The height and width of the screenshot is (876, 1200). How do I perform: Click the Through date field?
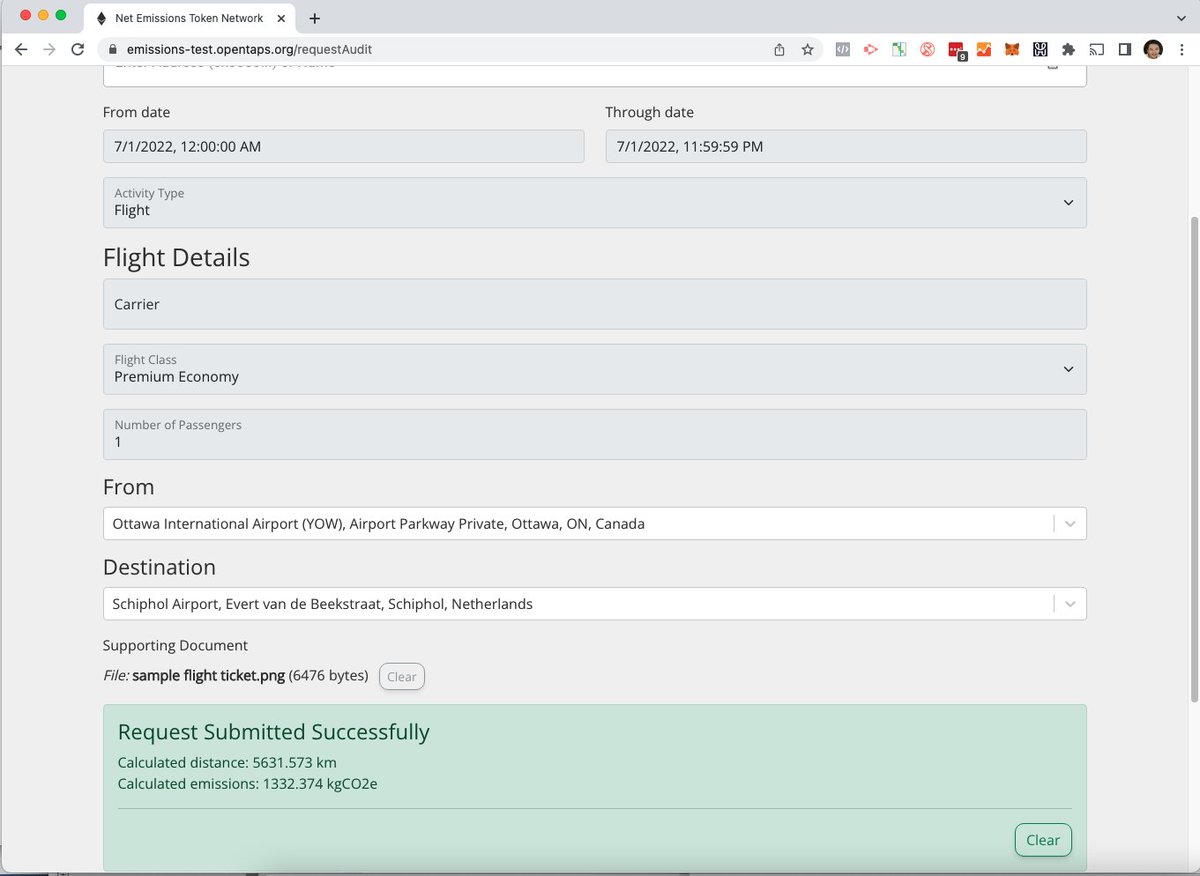[x=846, y=146]
